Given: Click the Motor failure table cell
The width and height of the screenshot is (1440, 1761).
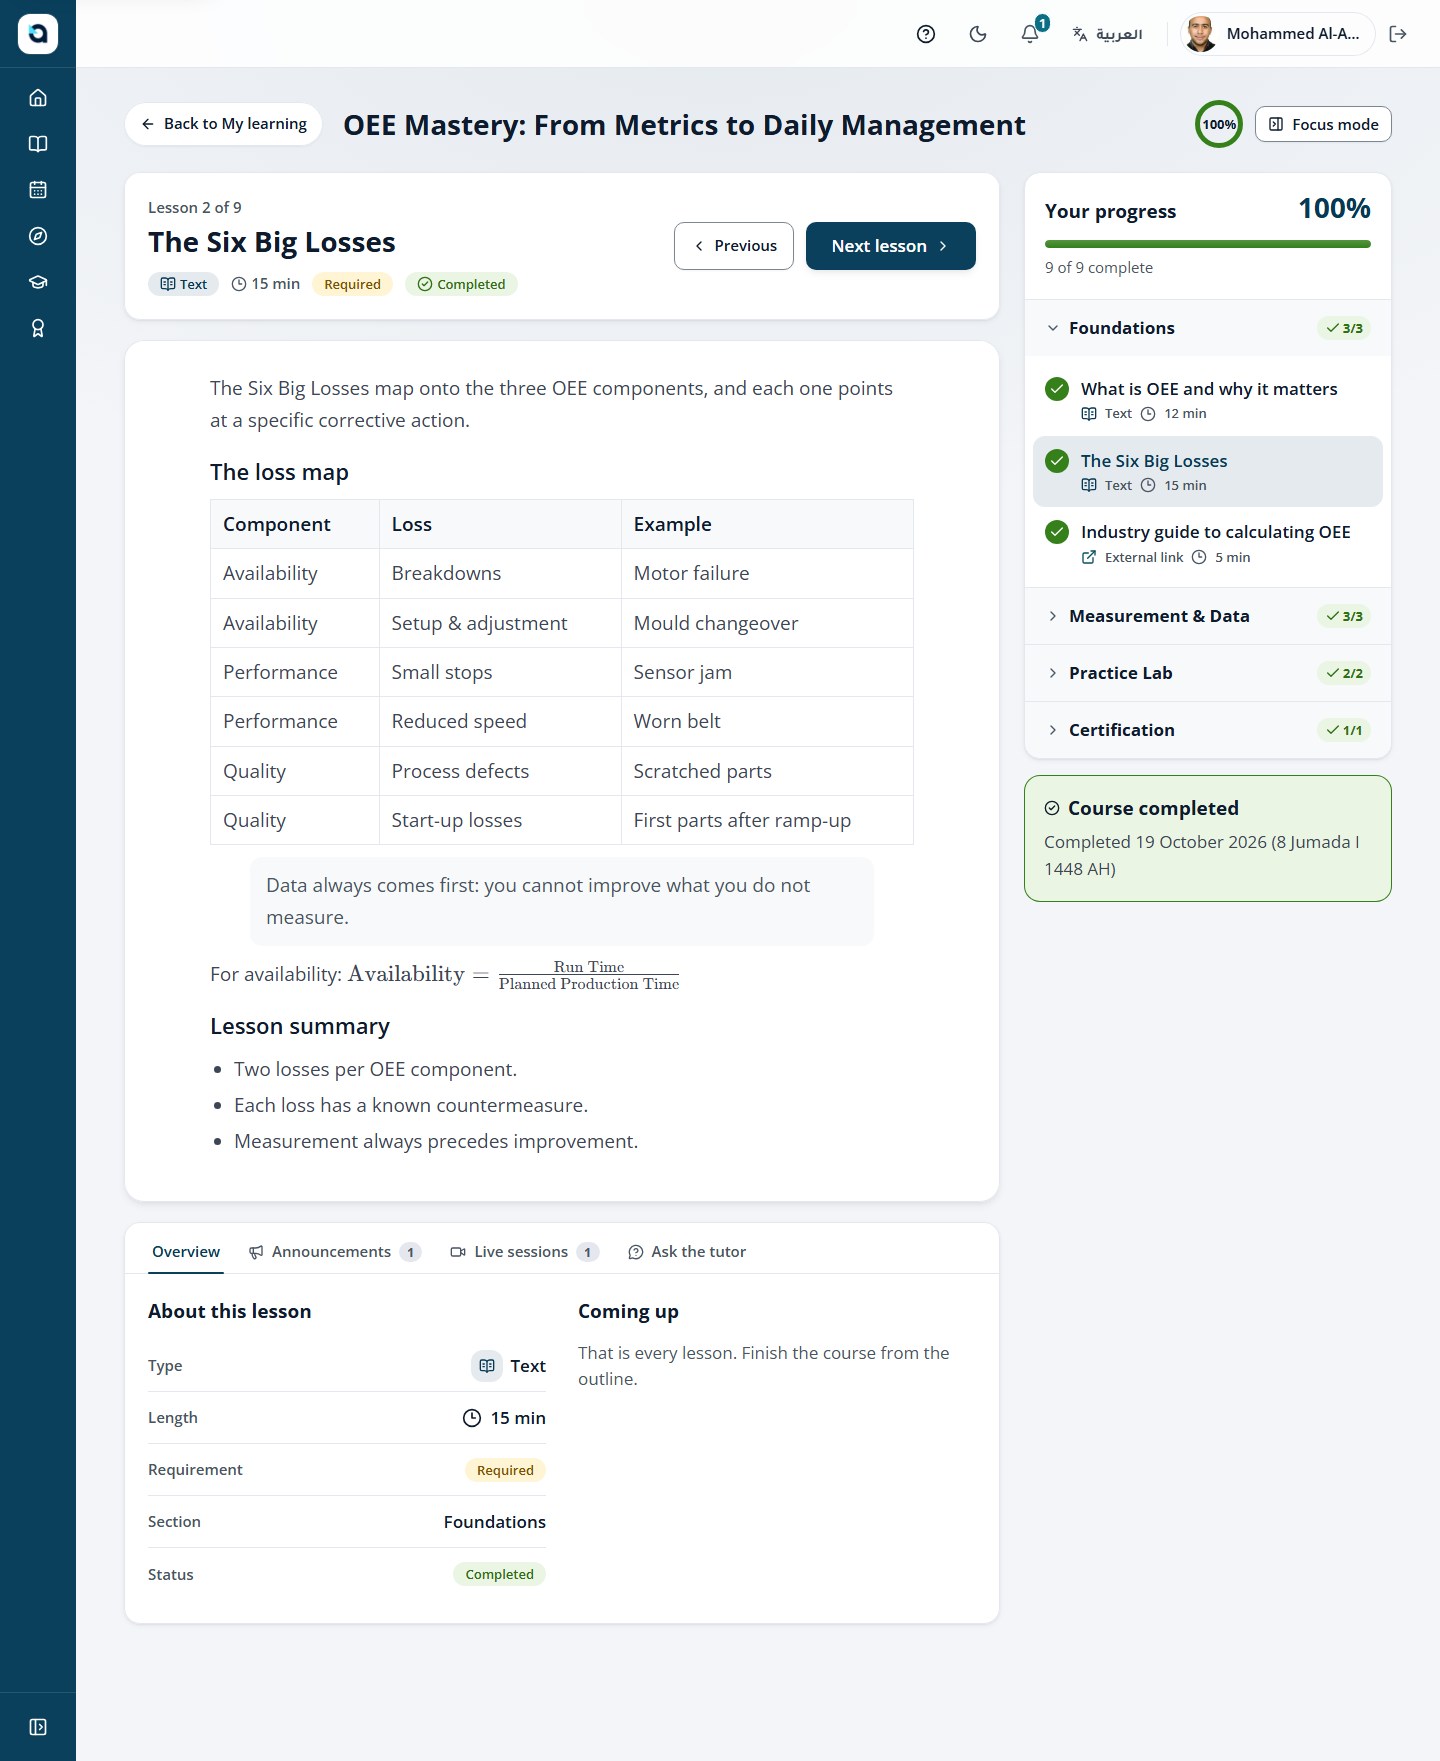Looking at the screenshot, I should click(767, 574).
